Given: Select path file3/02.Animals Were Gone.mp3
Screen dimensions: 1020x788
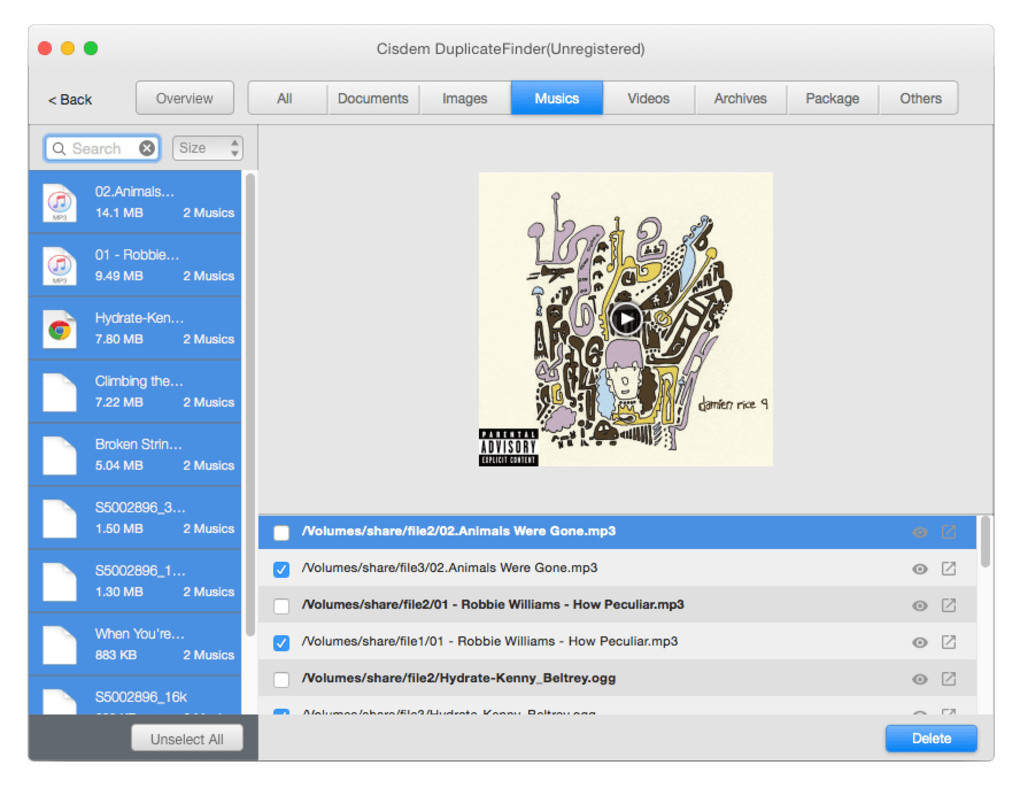Looking at the screenshot, I should (617, 568).
